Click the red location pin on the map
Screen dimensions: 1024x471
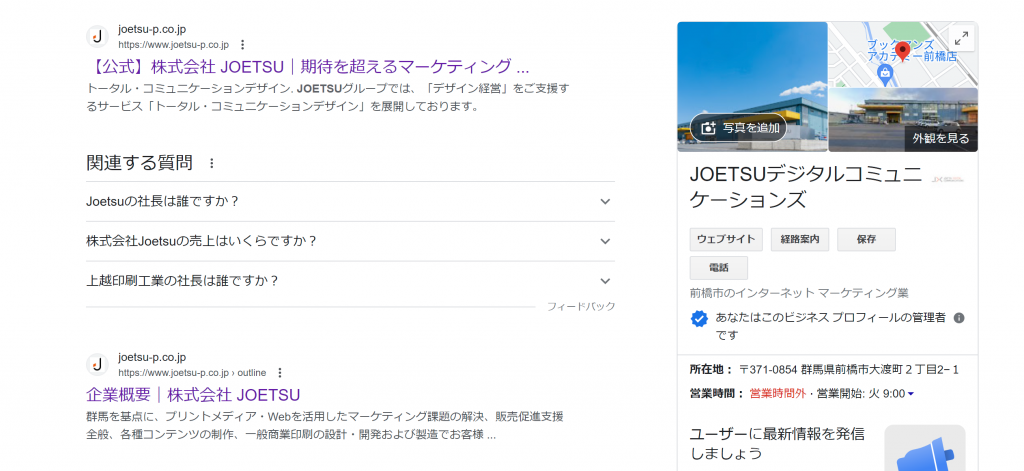[903, 51]
